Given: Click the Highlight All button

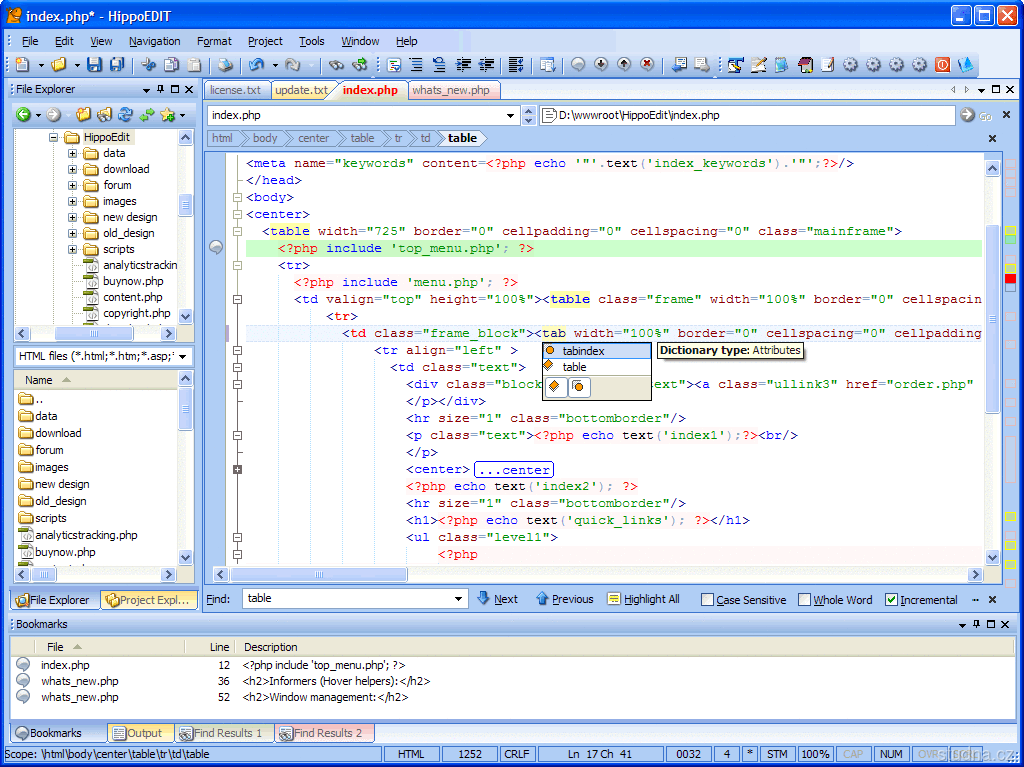Looking at the screenshot, I should click(643, 599).
